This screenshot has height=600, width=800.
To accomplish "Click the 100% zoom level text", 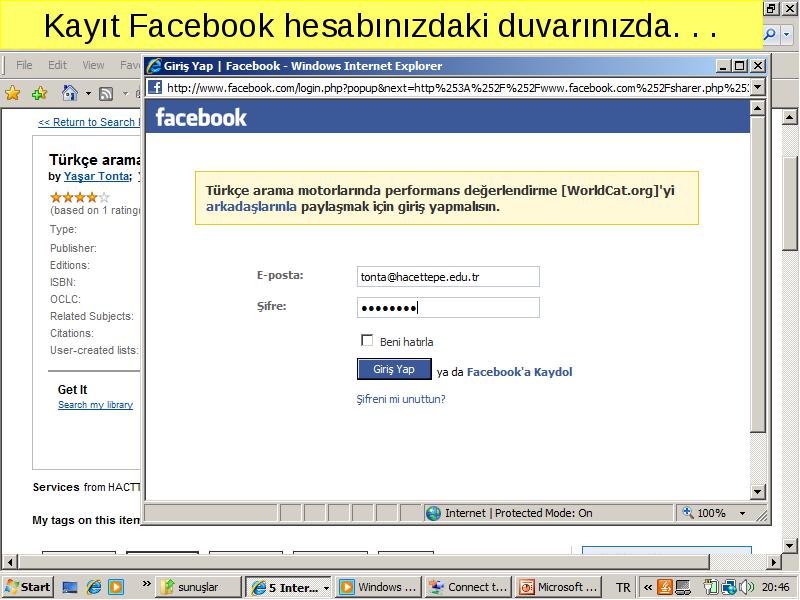I will pyautogui.click(x=711, y=513).
